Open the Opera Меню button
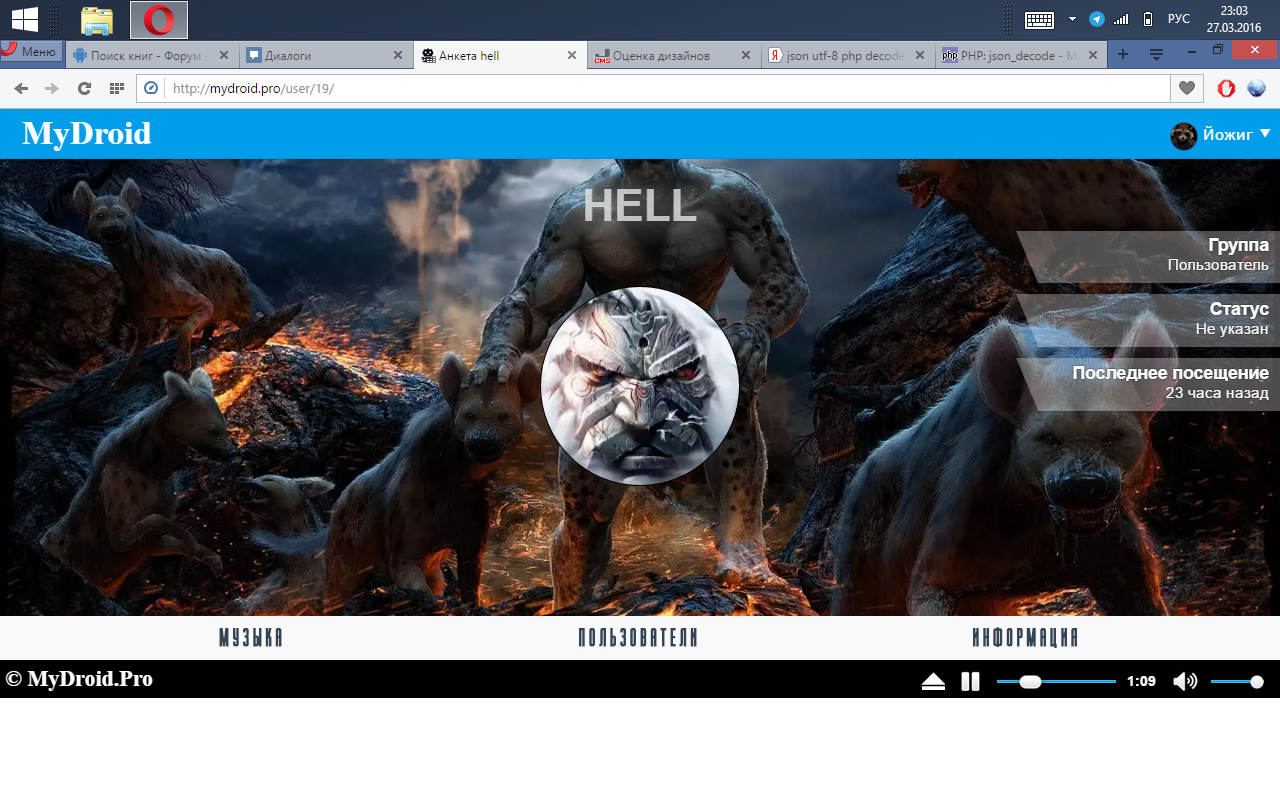 [30, 52]
